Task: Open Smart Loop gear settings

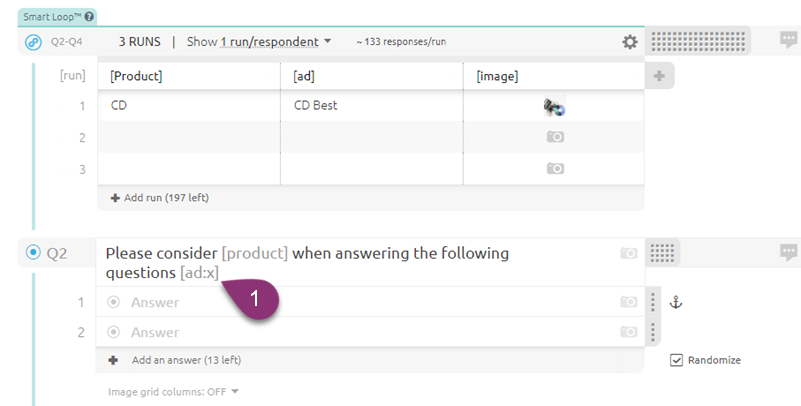Action: [x=629, y=42]
